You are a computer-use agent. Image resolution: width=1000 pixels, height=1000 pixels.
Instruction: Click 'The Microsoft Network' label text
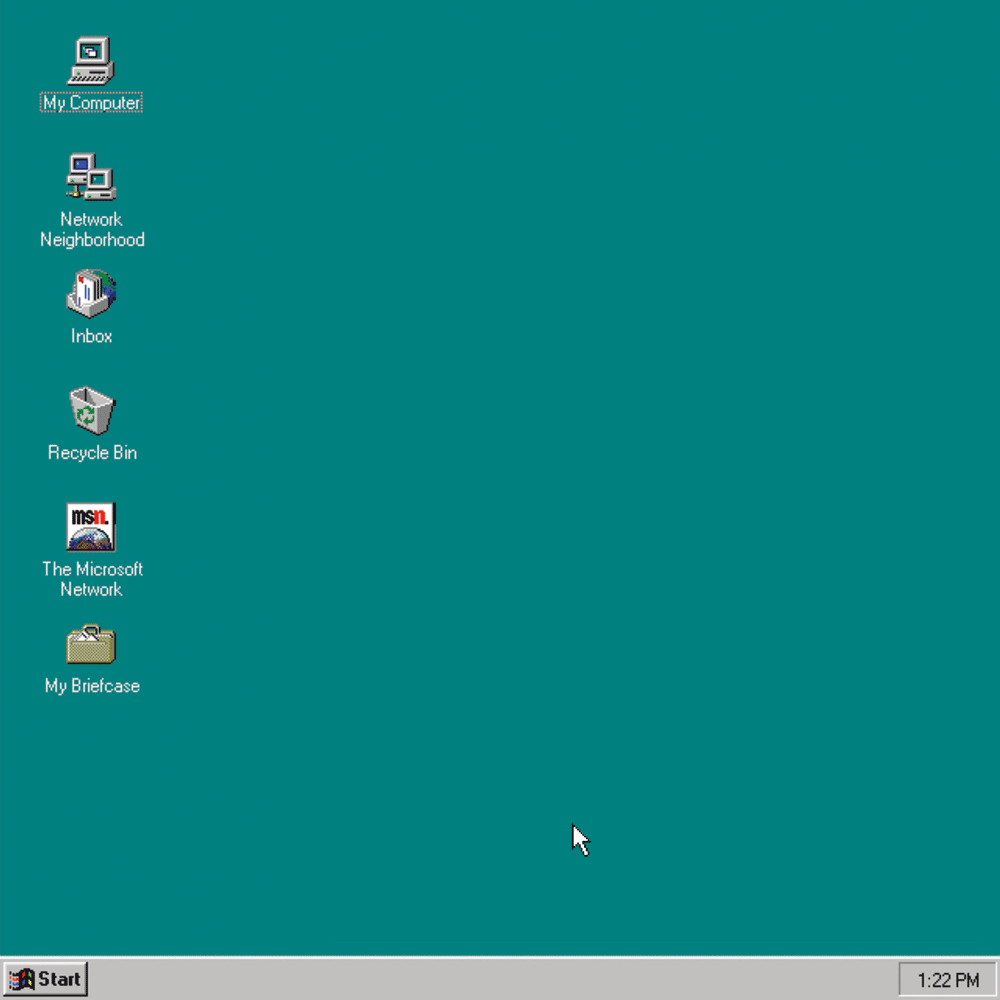[x=92, y=579]
